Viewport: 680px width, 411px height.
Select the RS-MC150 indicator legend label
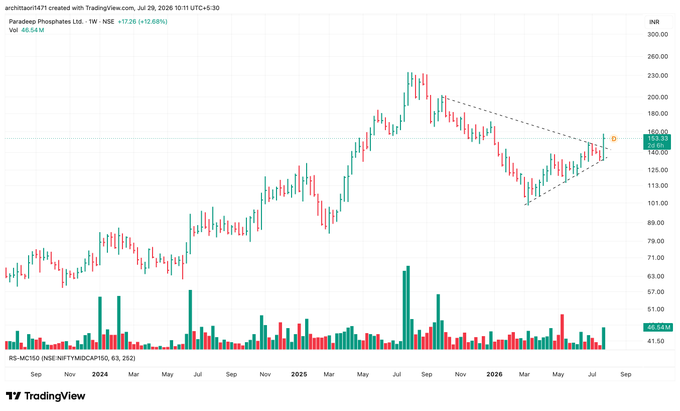tap(72, 358)
